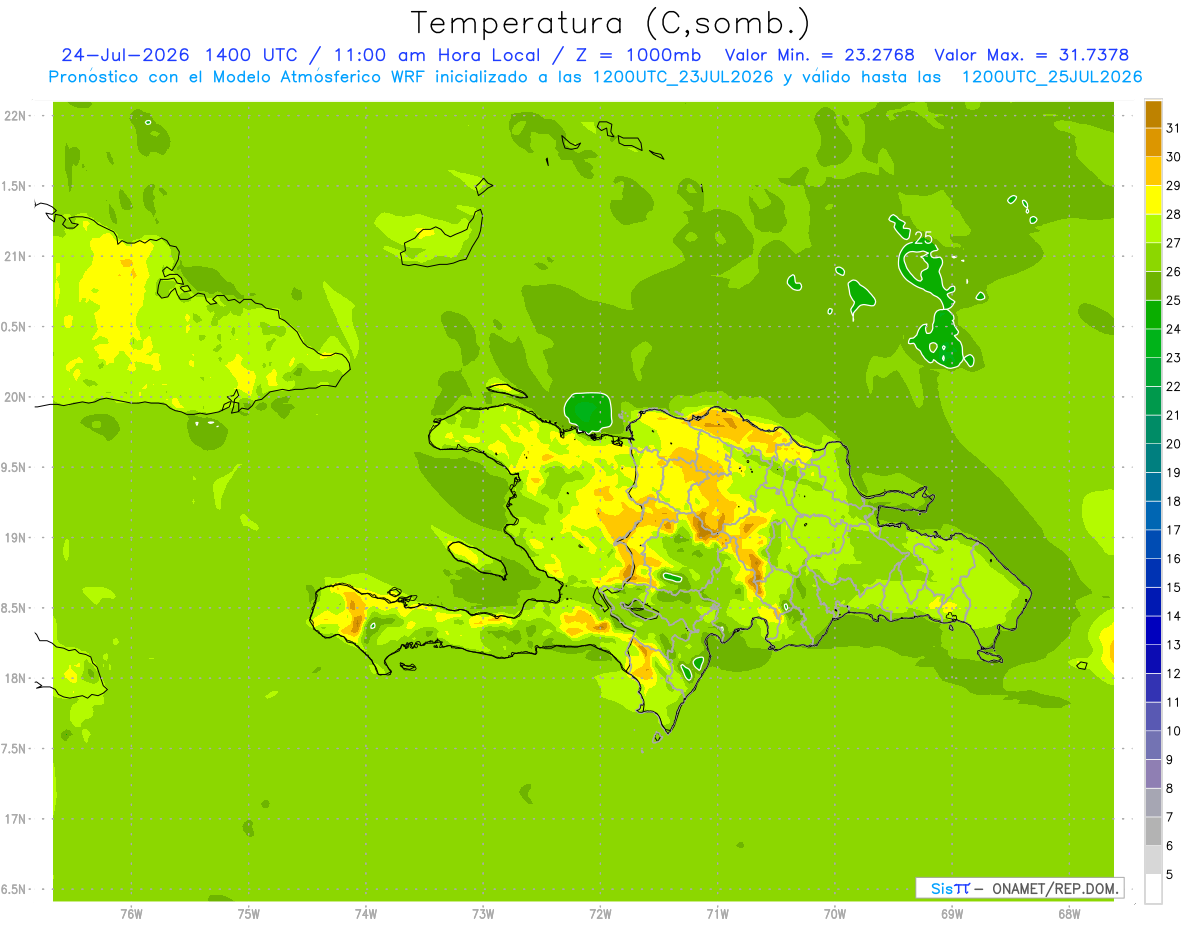Click the dark green cold patch north of Haiti
The height and width of the screenshot is (927, 1200).
pos(587,411)
